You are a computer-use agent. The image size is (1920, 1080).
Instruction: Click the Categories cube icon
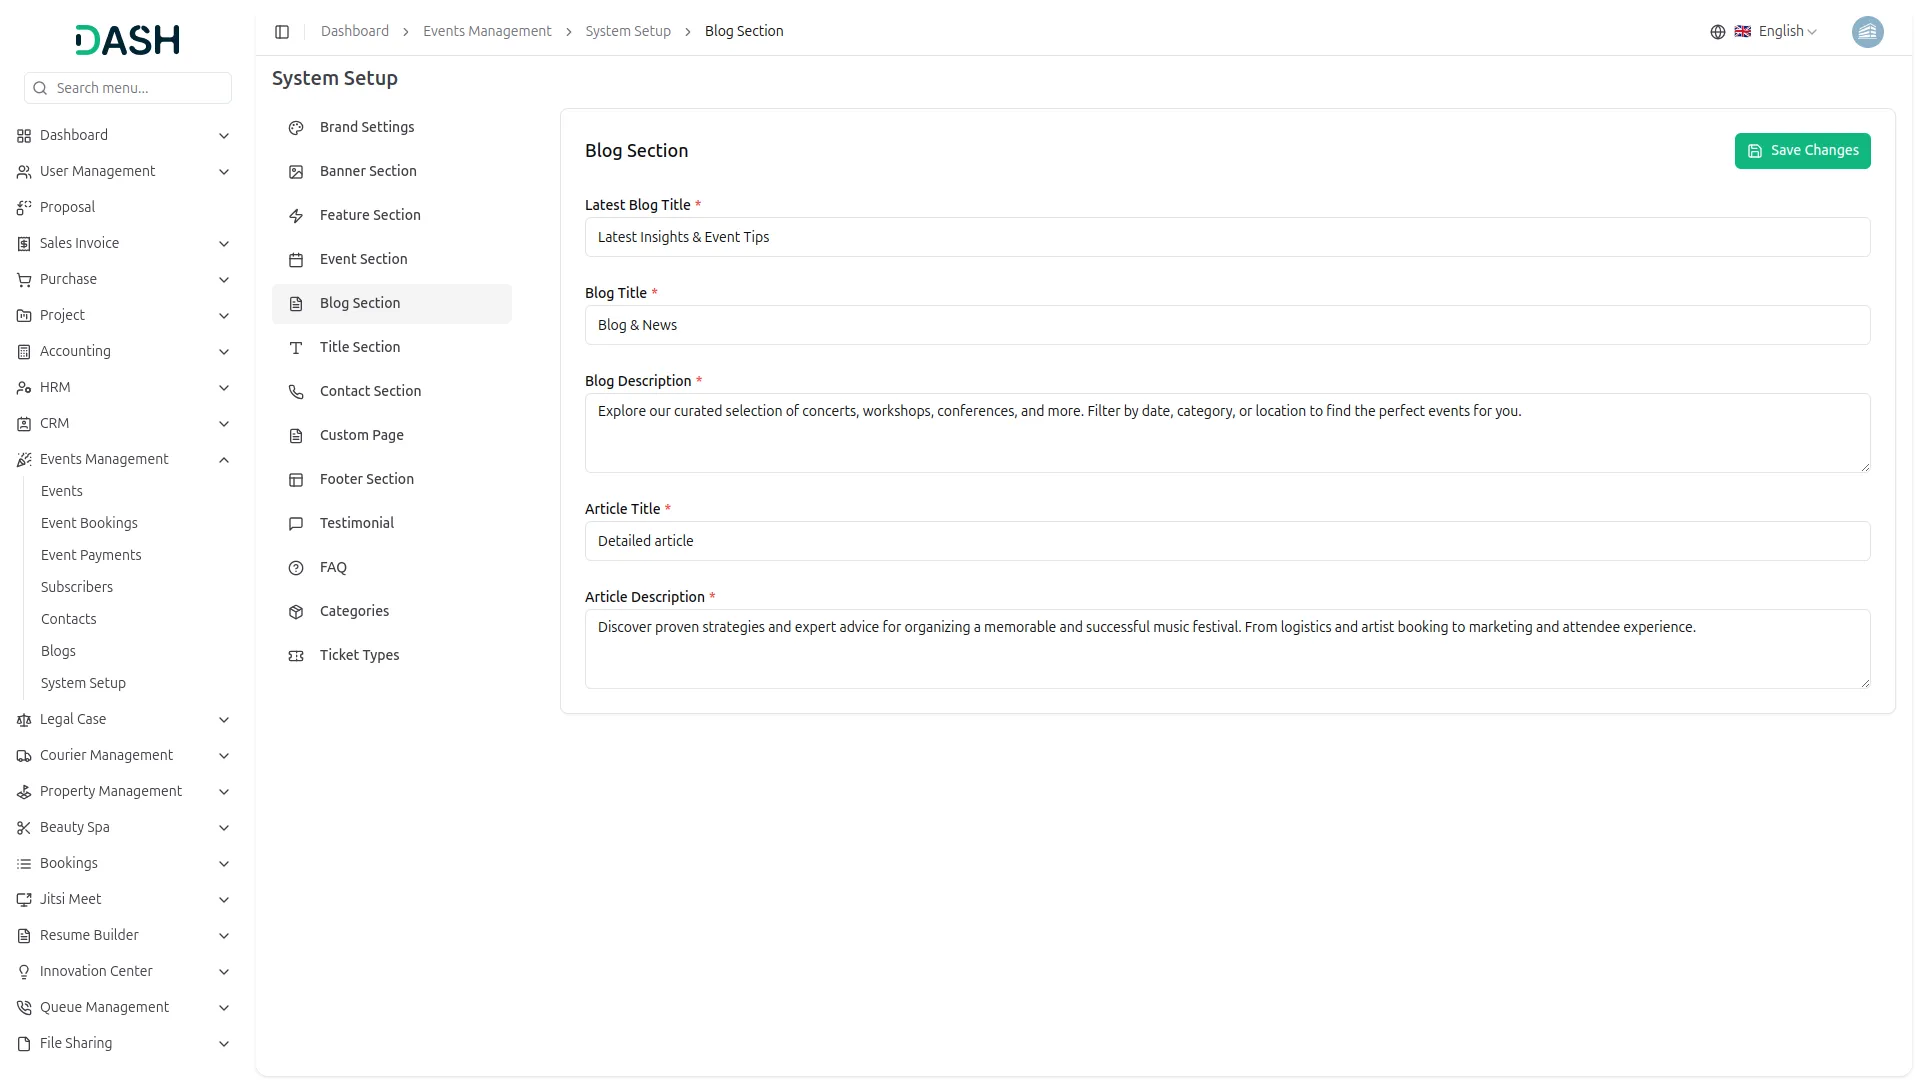point(296,612)
